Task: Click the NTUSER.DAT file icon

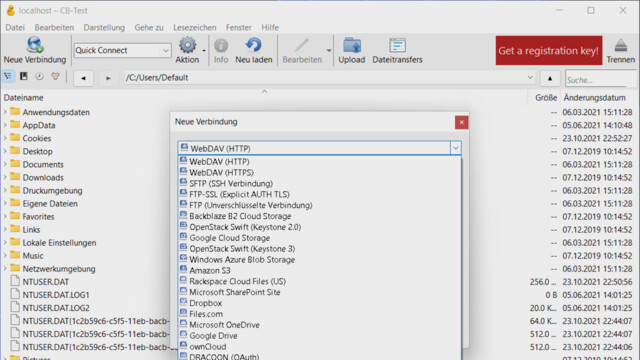Action: click(15, 281)
